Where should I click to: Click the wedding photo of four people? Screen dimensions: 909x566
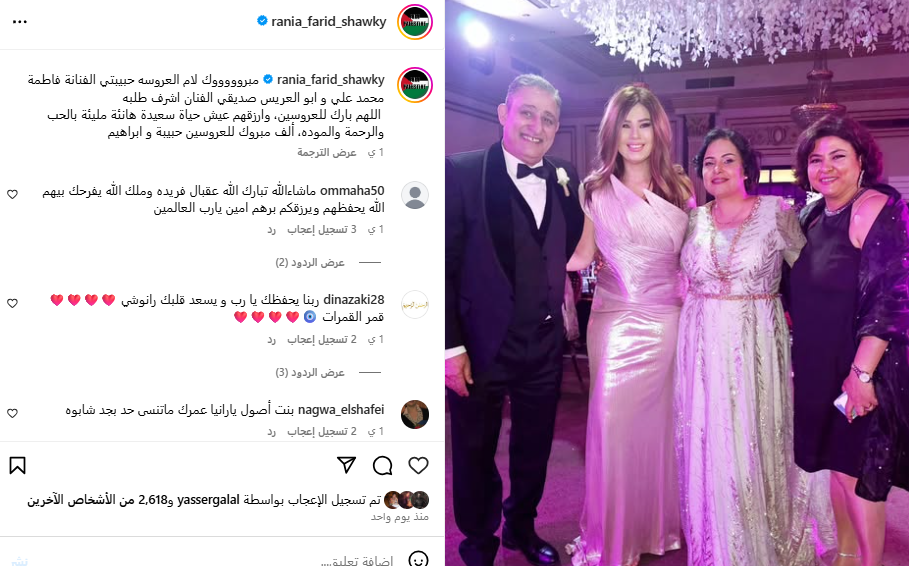[x=677, y=283]
